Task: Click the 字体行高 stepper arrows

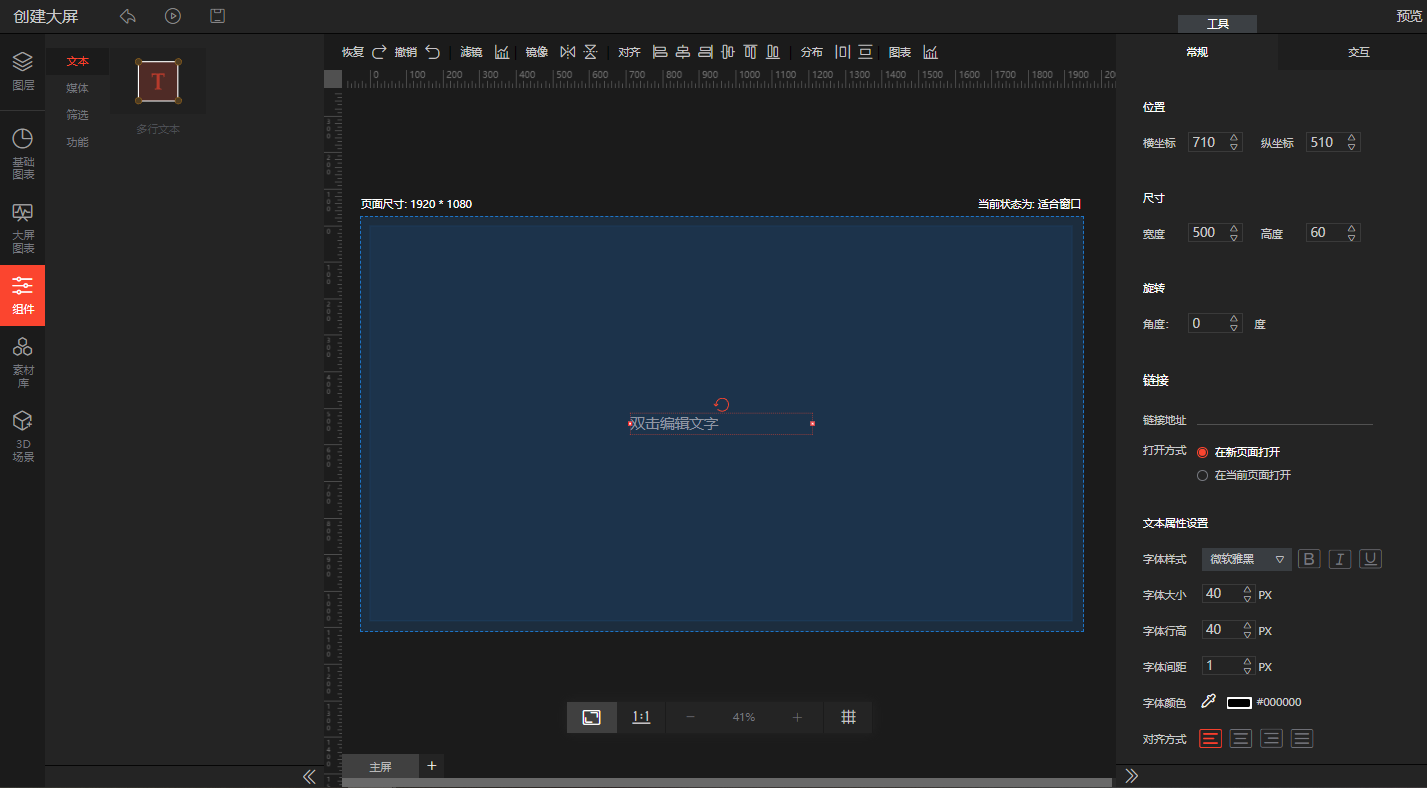Action: click(x=1247, y=630)
